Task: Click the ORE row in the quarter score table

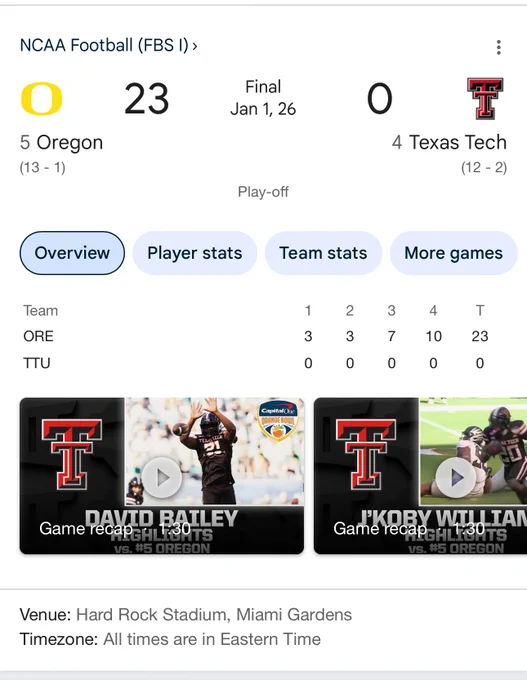Action: [x=256, y=336]
